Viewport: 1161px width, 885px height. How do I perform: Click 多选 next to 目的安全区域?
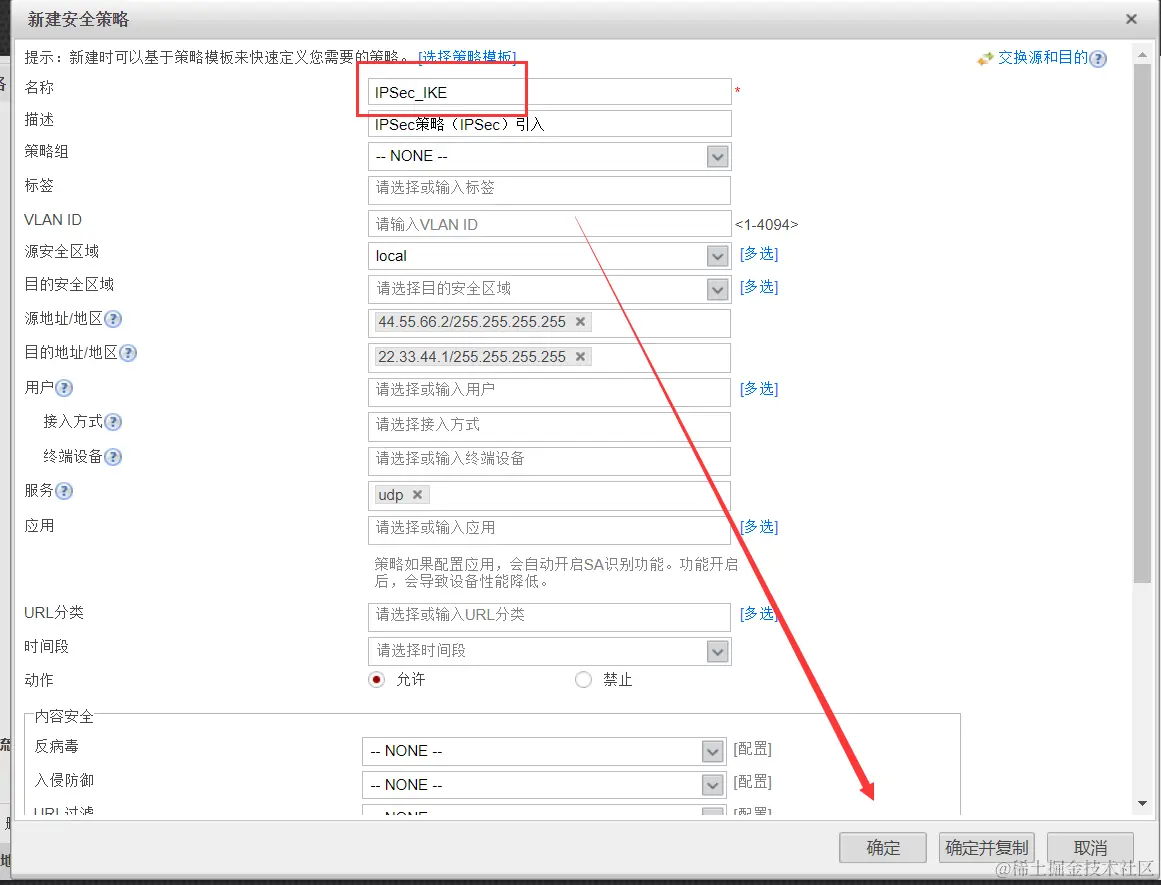tap(759, 287)
